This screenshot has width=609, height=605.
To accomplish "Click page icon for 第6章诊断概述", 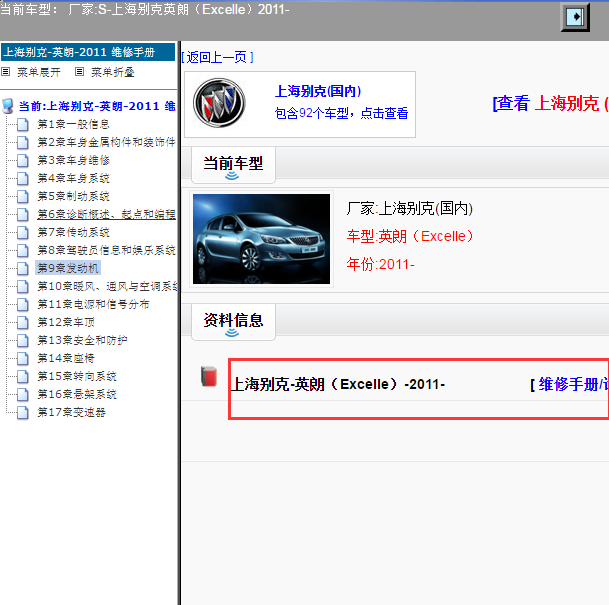I will (23, 214).
